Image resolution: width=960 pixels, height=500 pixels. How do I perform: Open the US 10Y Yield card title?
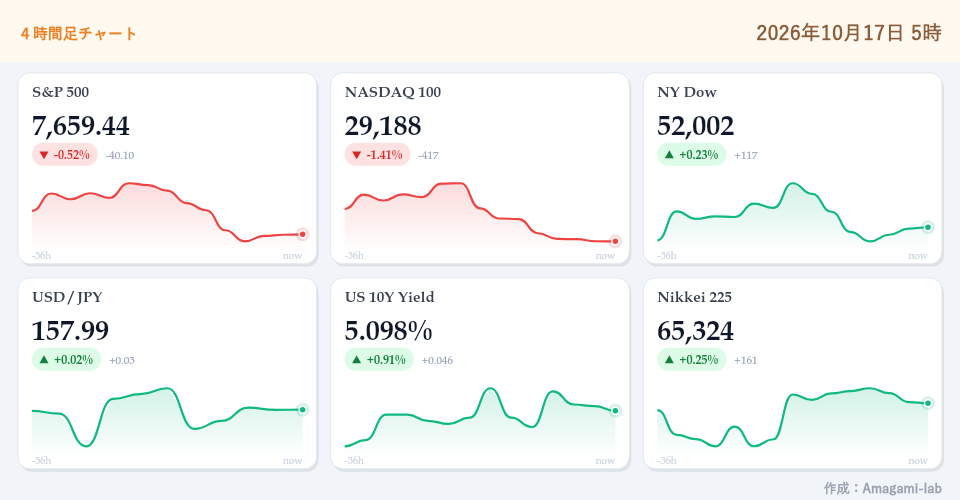click(389, 297)
